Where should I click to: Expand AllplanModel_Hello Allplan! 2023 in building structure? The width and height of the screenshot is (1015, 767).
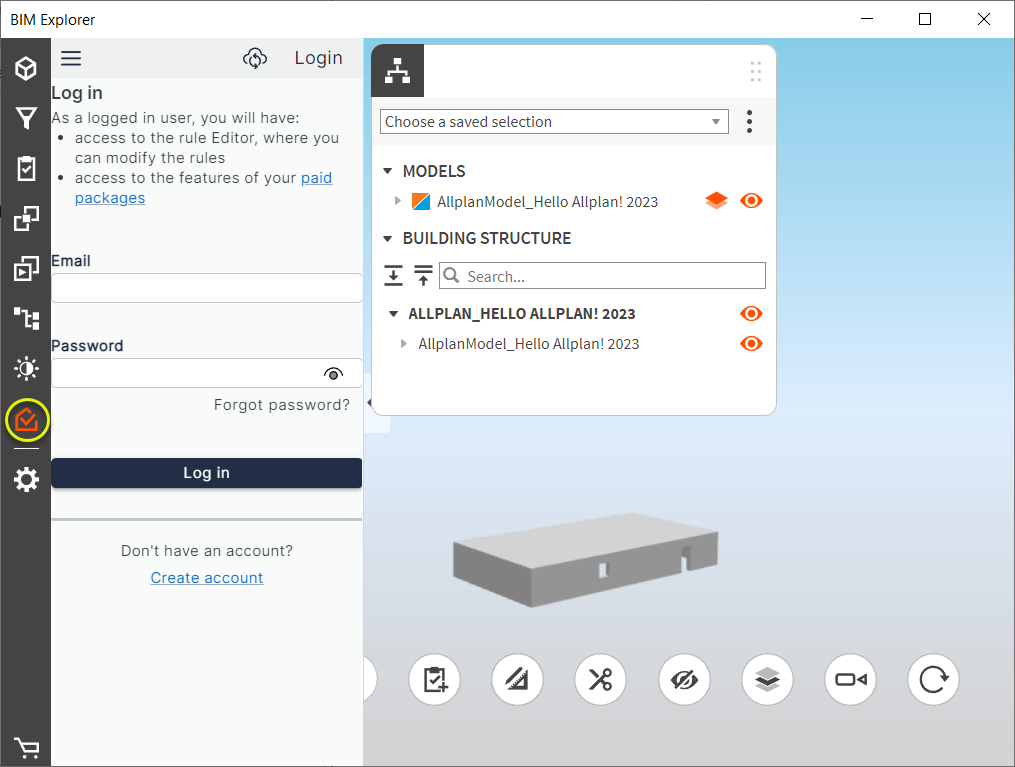[x=403, y=344]
